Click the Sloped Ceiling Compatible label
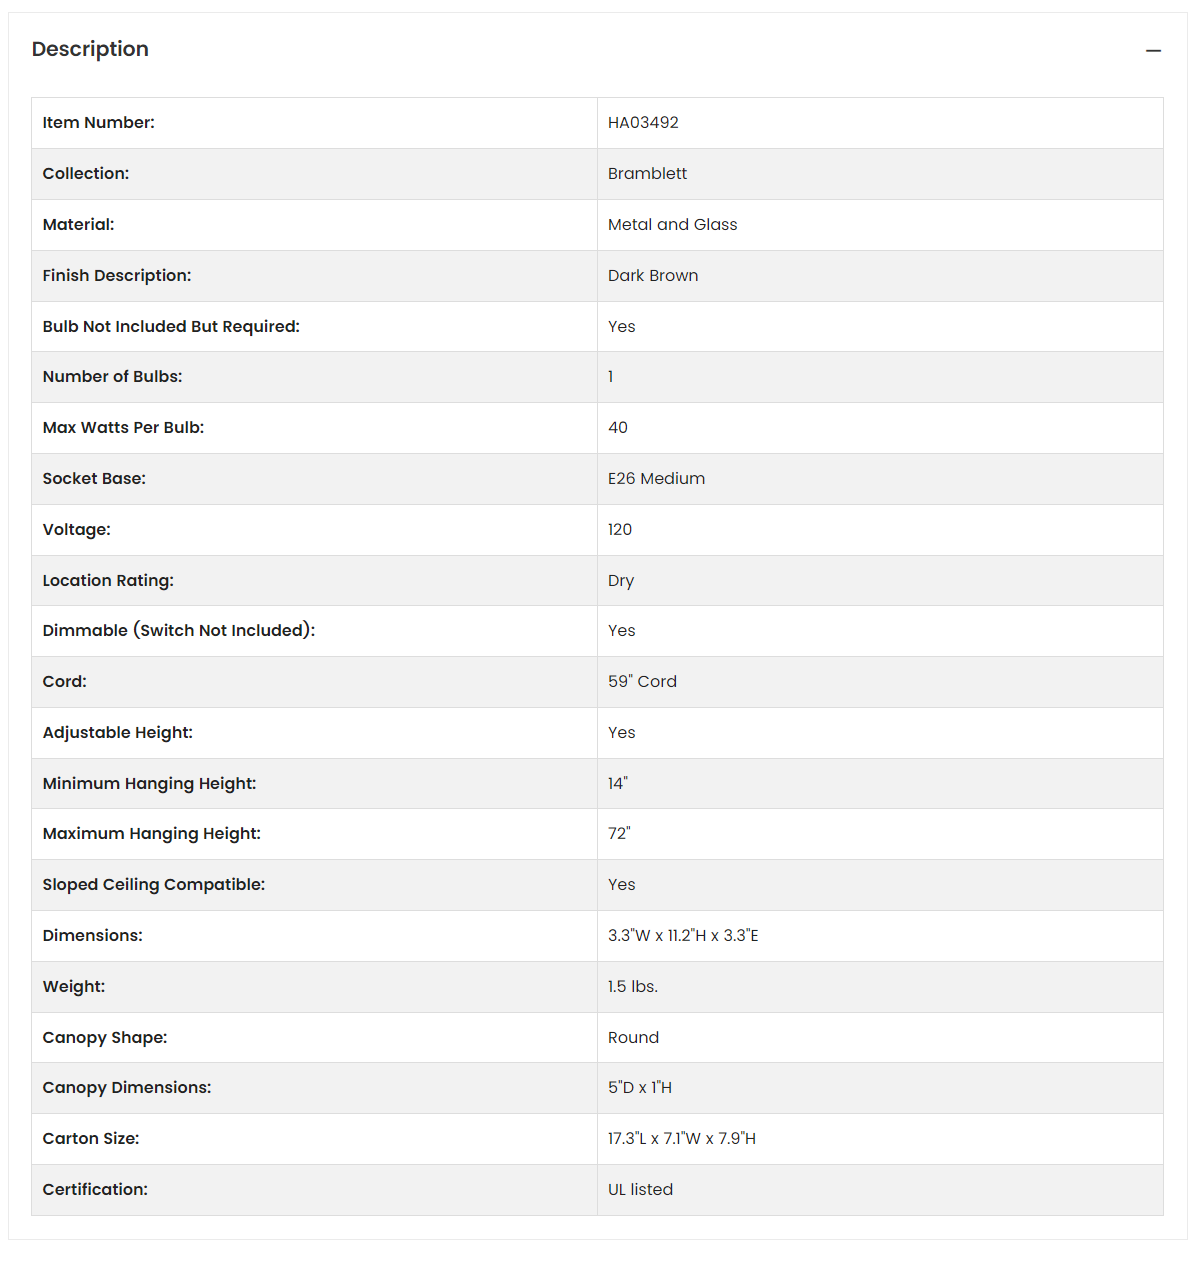The height and width of the screenshot is (1273, 1200). point(153,885)
